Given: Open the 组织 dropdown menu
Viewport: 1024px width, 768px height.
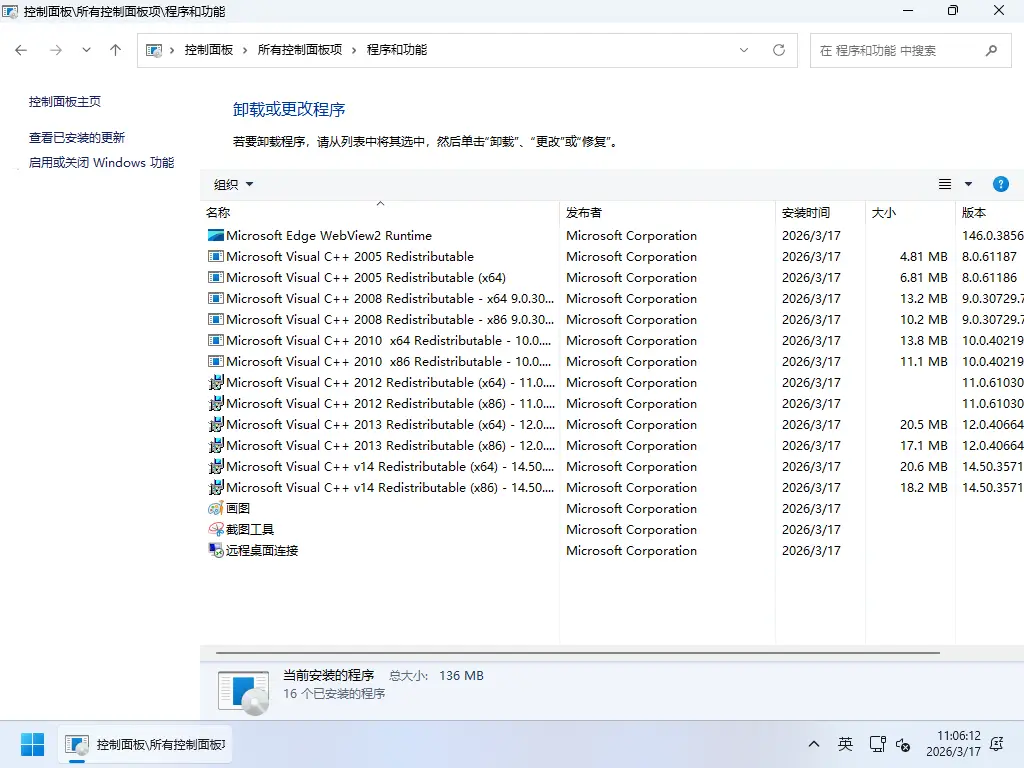Looking at the screenshot, I should (233, 185).
